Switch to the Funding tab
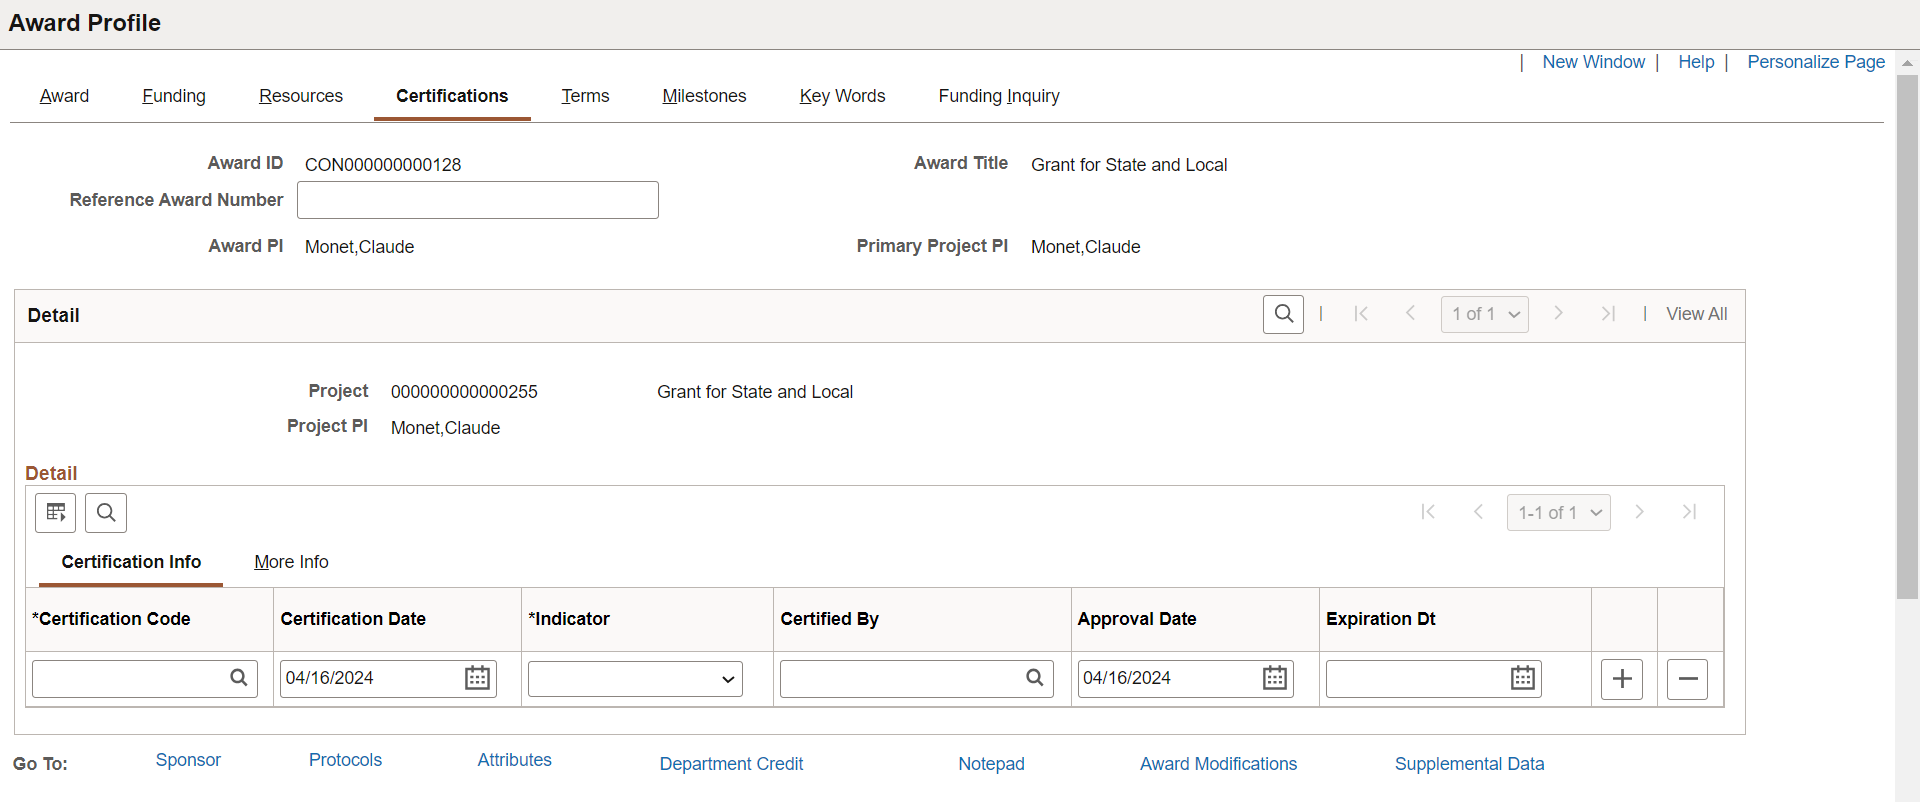 [x=174, y=96]
